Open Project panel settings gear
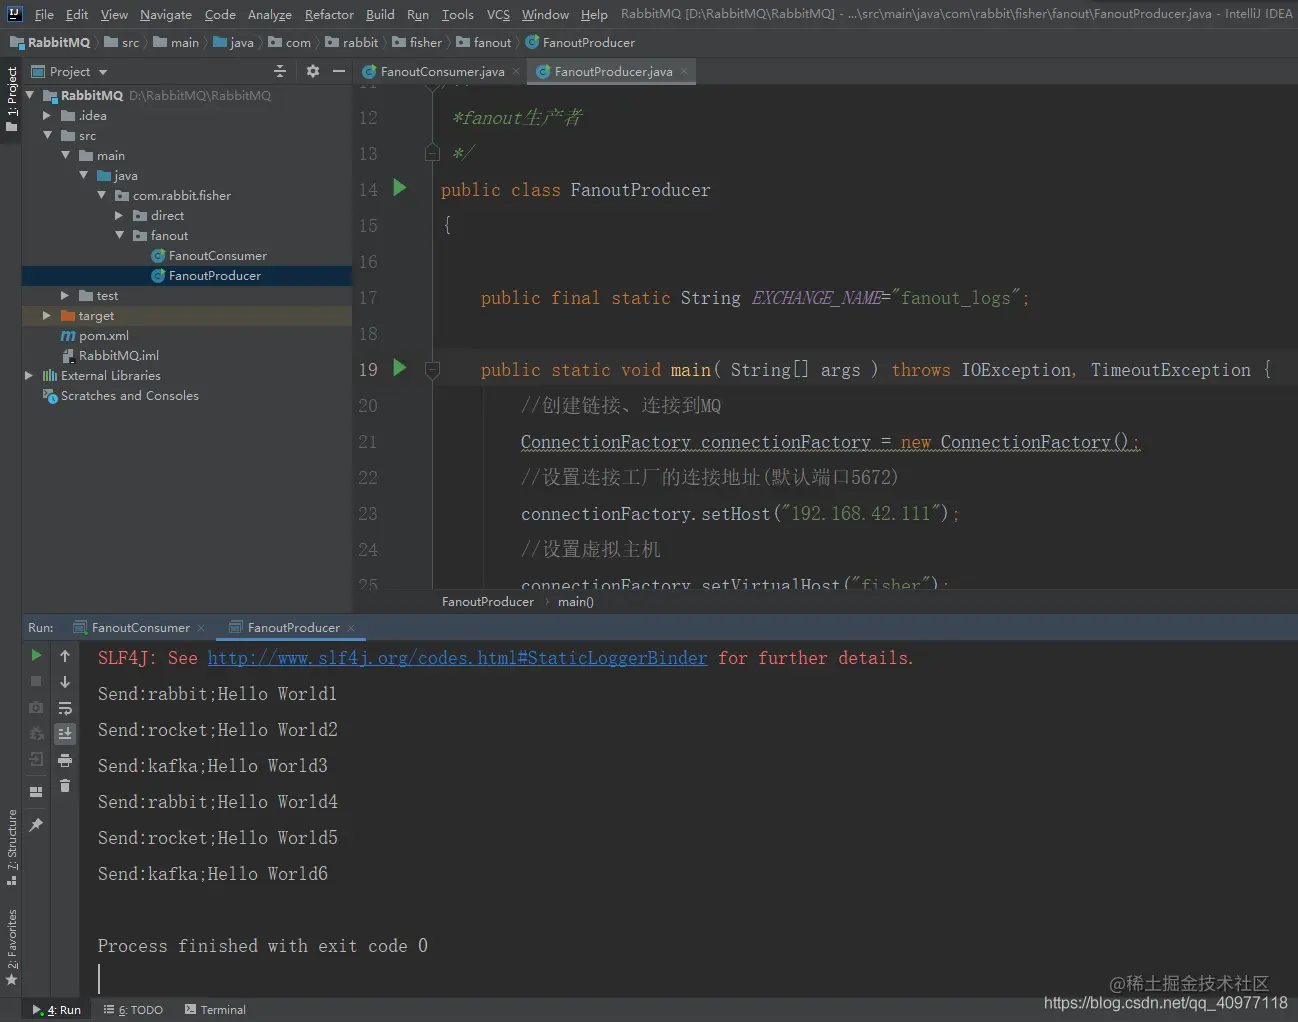Screen dimensions: 1298x1022 (x=313, y=71)
